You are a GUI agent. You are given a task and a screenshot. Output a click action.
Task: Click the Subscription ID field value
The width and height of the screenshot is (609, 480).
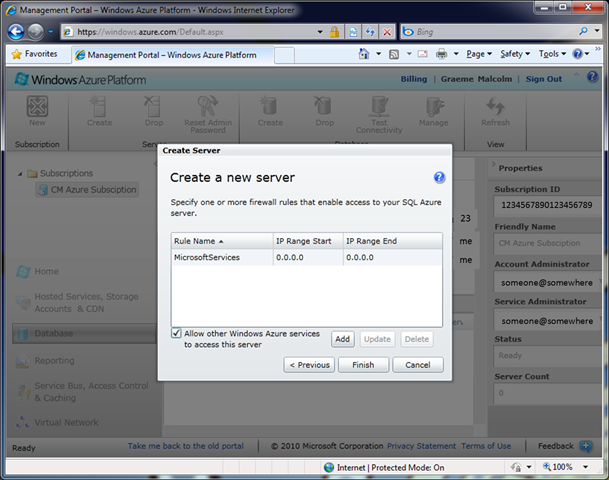point(546,205)
